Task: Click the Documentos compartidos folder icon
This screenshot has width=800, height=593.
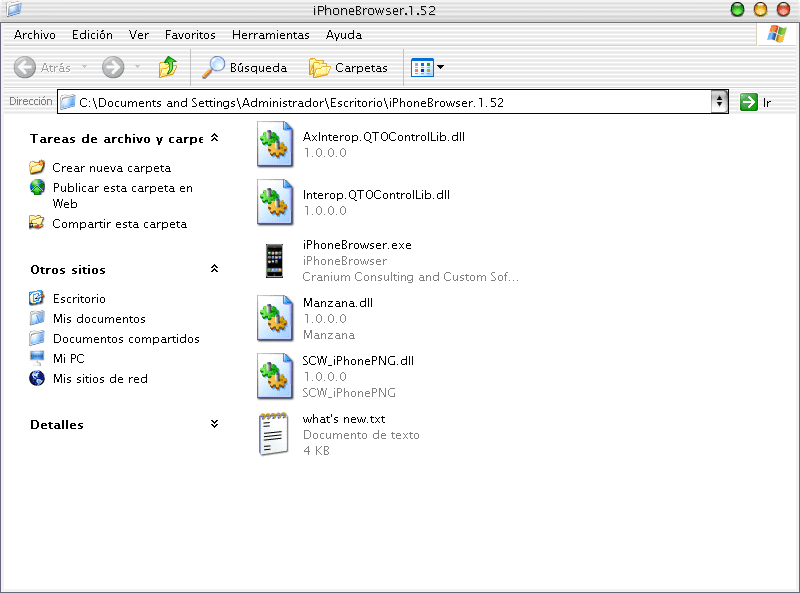Action: click(37, 338)
